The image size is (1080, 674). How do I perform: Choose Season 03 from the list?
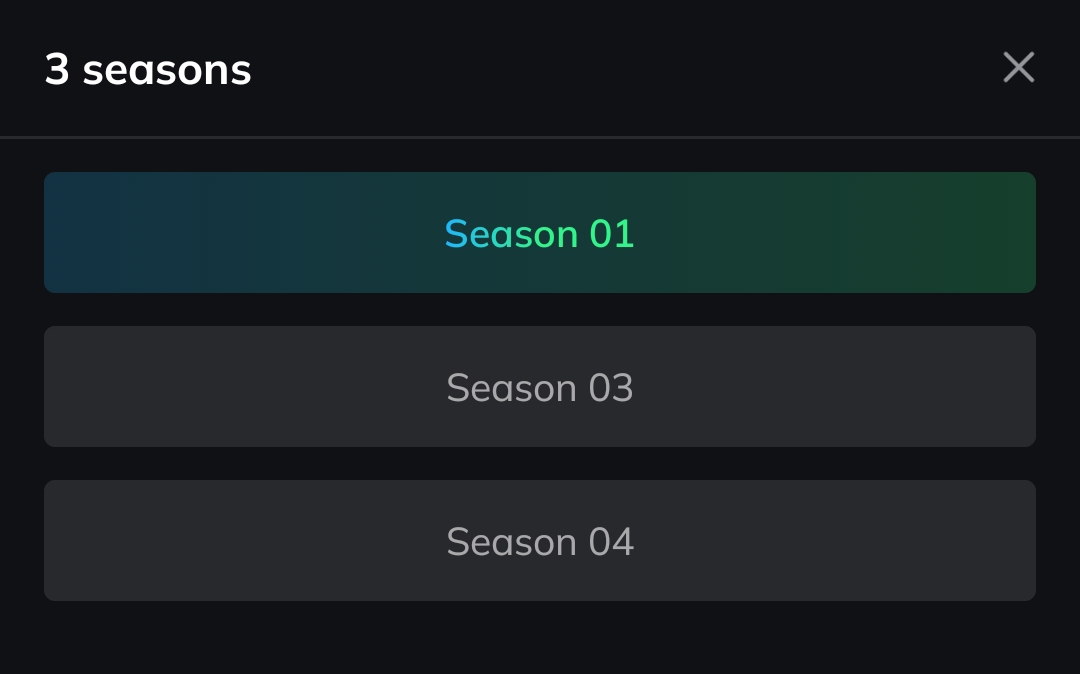tap(540, 387)
